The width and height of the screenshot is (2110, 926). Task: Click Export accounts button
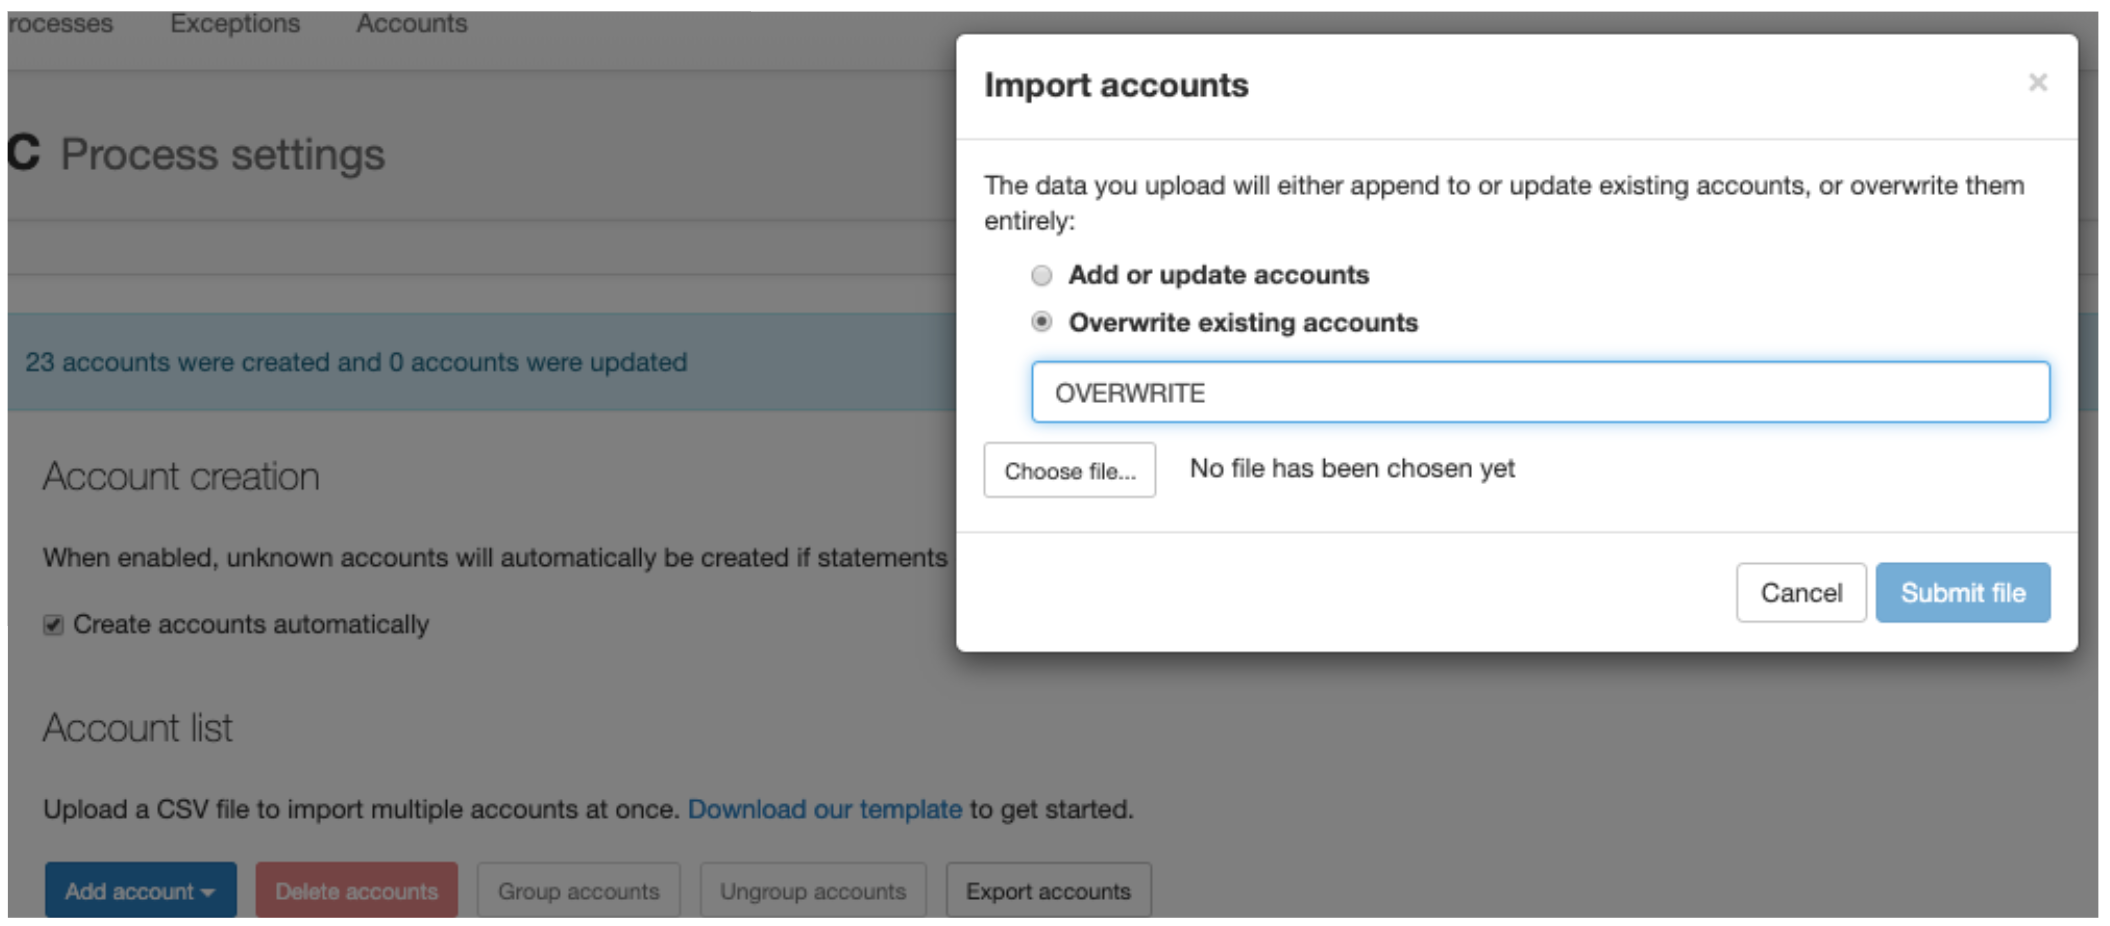click(x=1048, y=890)
